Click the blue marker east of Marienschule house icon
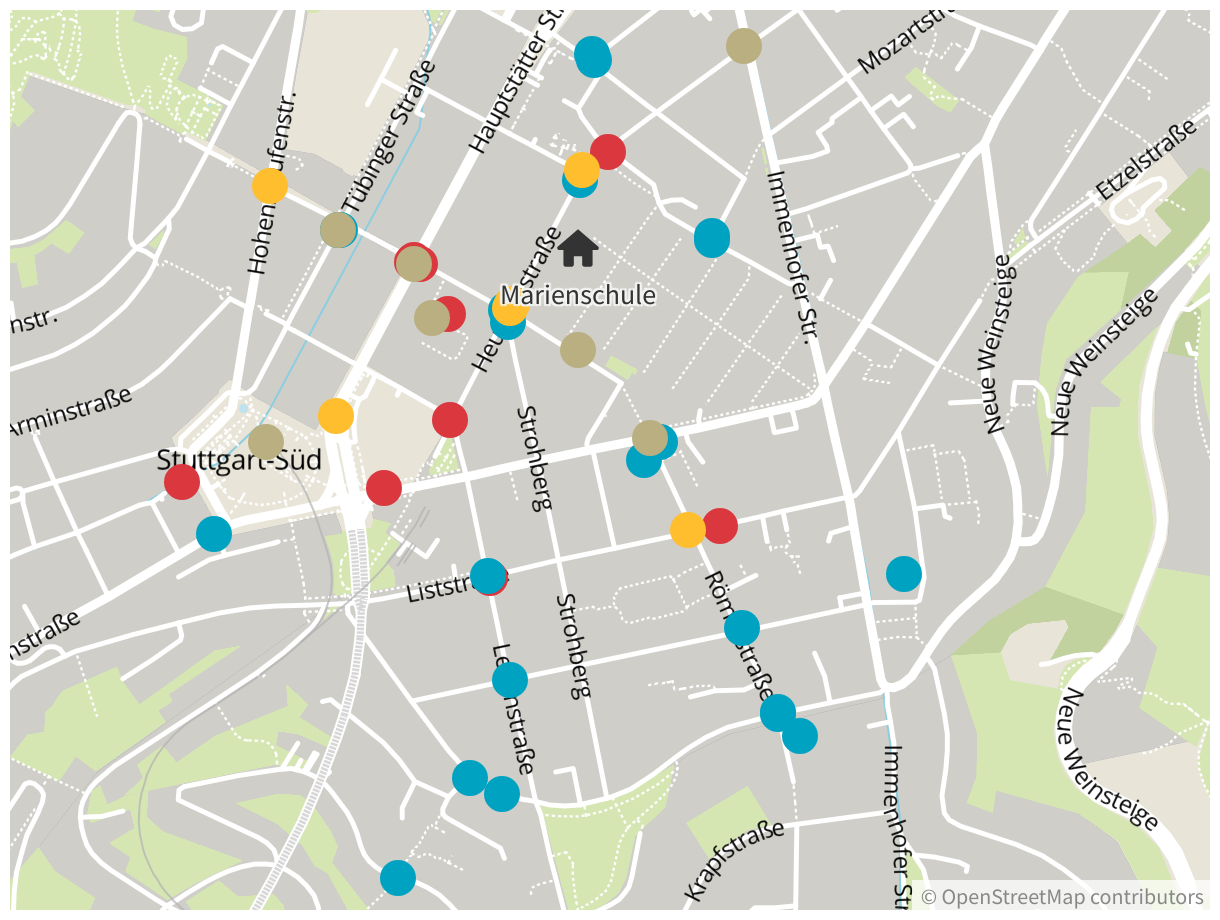The image size is (1220, 920). click(712, 238)
